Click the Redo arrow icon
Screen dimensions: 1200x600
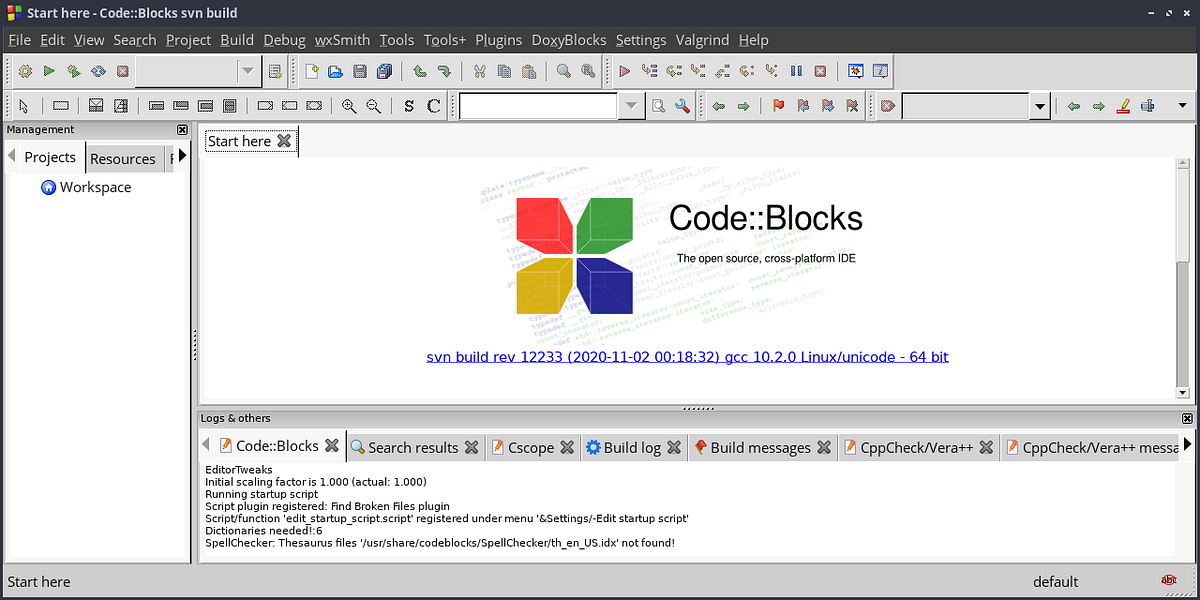[x=444, y=71]
